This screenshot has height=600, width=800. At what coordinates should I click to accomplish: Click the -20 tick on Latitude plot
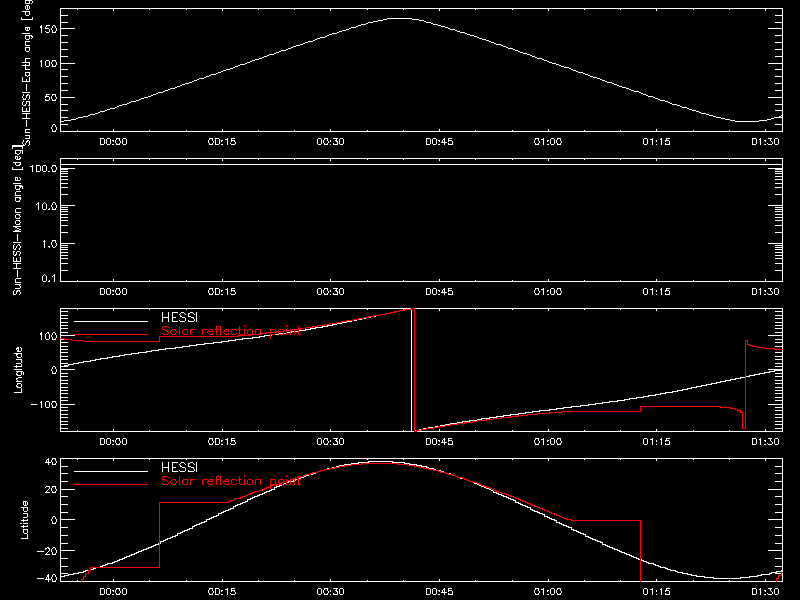click(47, 551)
